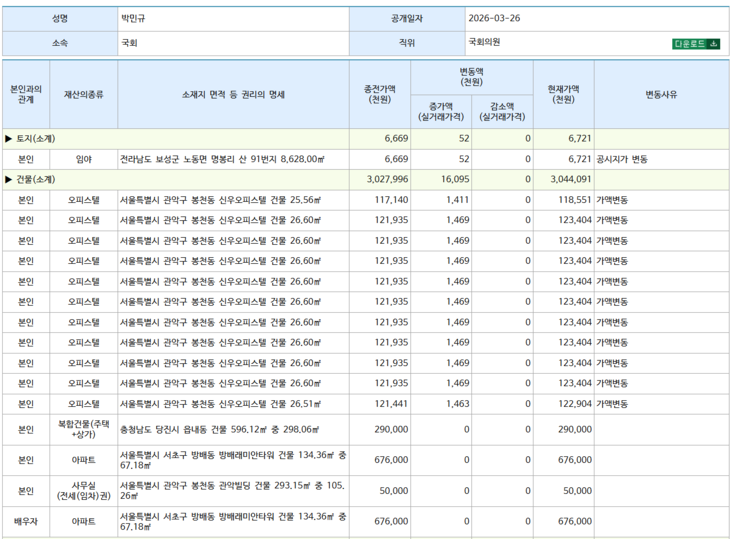Collapse the 토지(소계) triangle arrow
730x539 pixels.
tap(8, 139)
